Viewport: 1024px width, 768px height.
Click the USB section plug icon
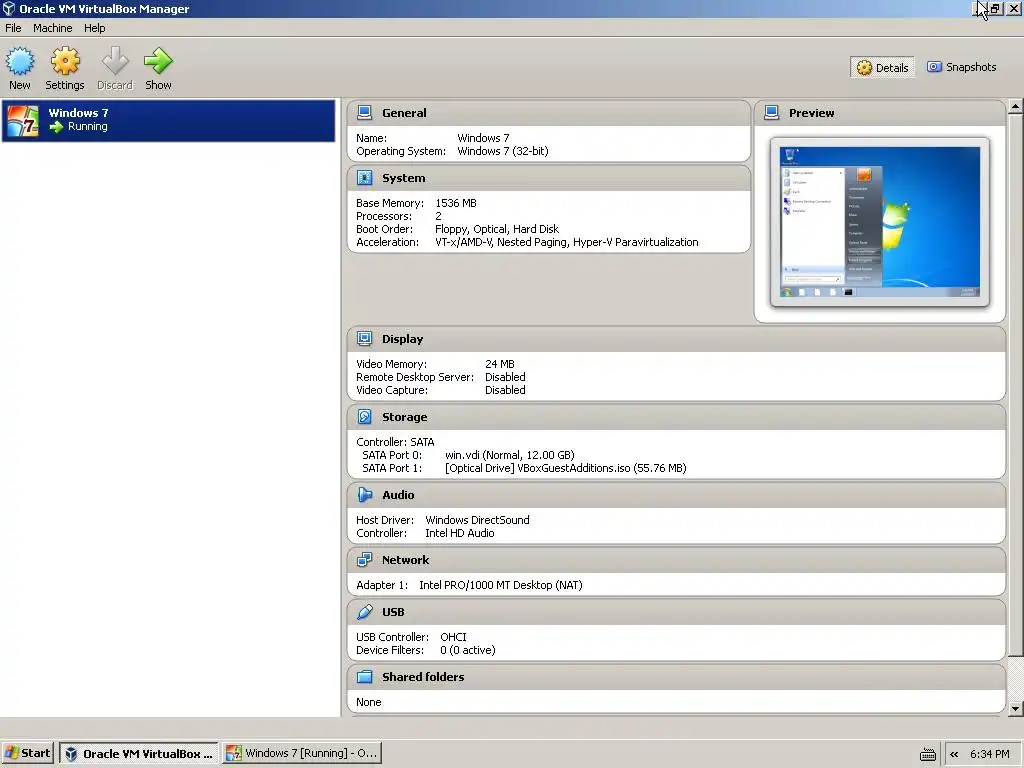[x=364, y=612]
